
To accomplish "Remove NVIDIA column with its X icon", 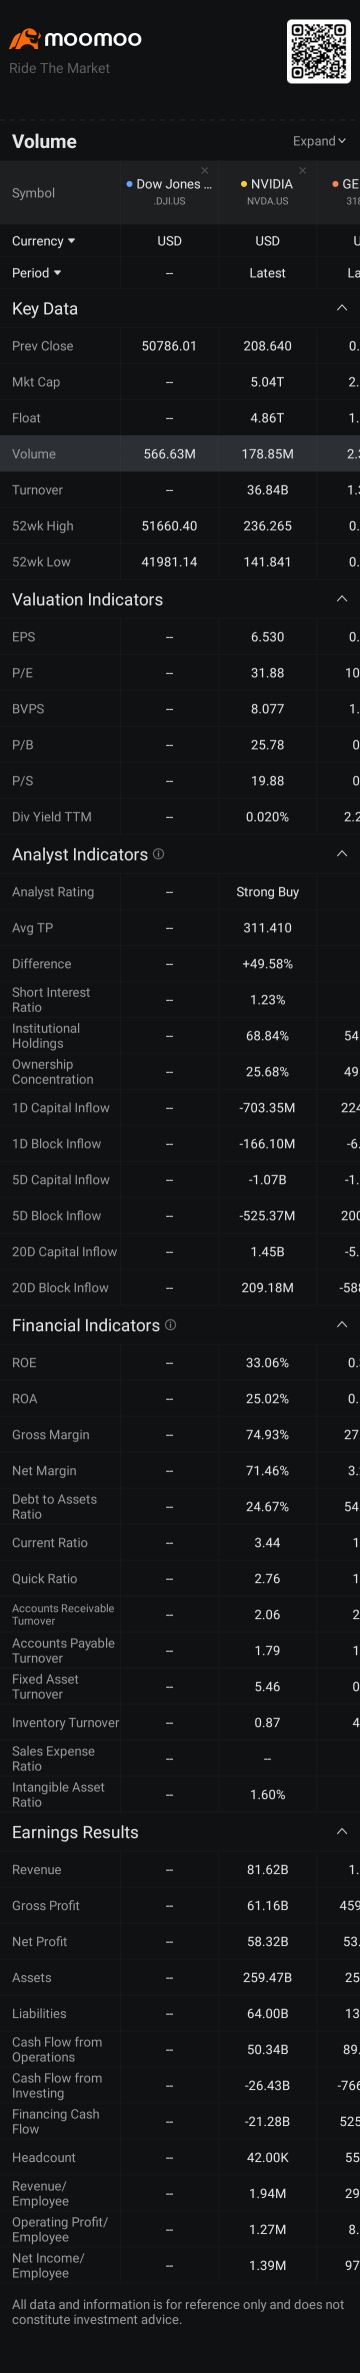I will (x=303, y=170).
